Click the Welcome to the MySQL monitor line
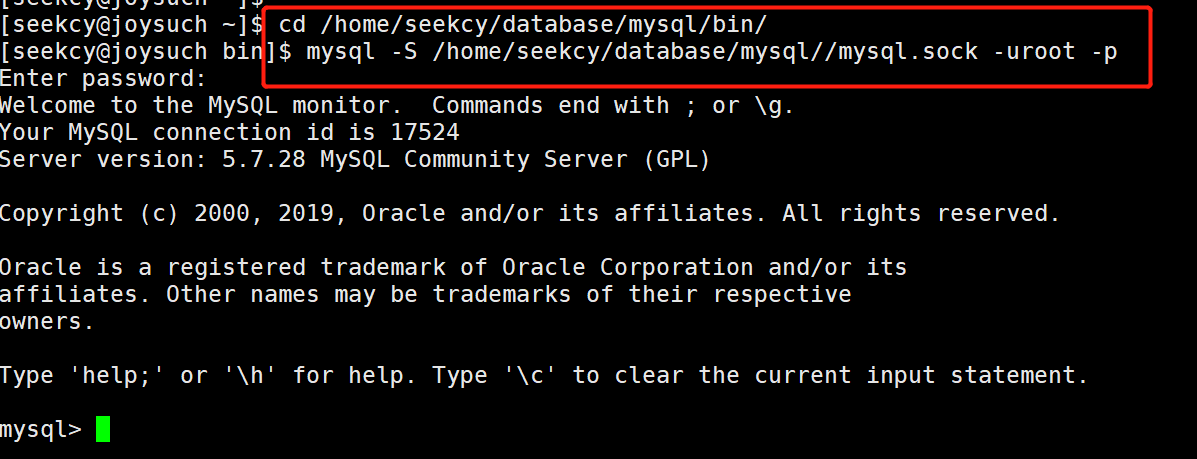This screenshot has height=459, width=1197. tap(397, 106)
